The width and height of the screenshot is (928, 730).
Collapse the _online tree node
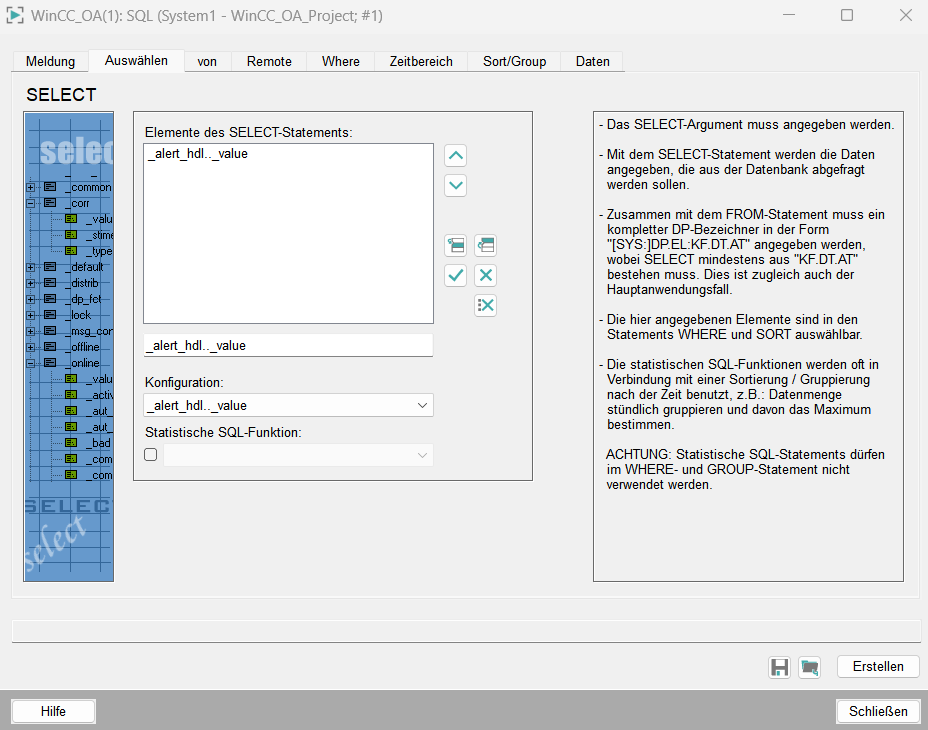tap(31, 363)
